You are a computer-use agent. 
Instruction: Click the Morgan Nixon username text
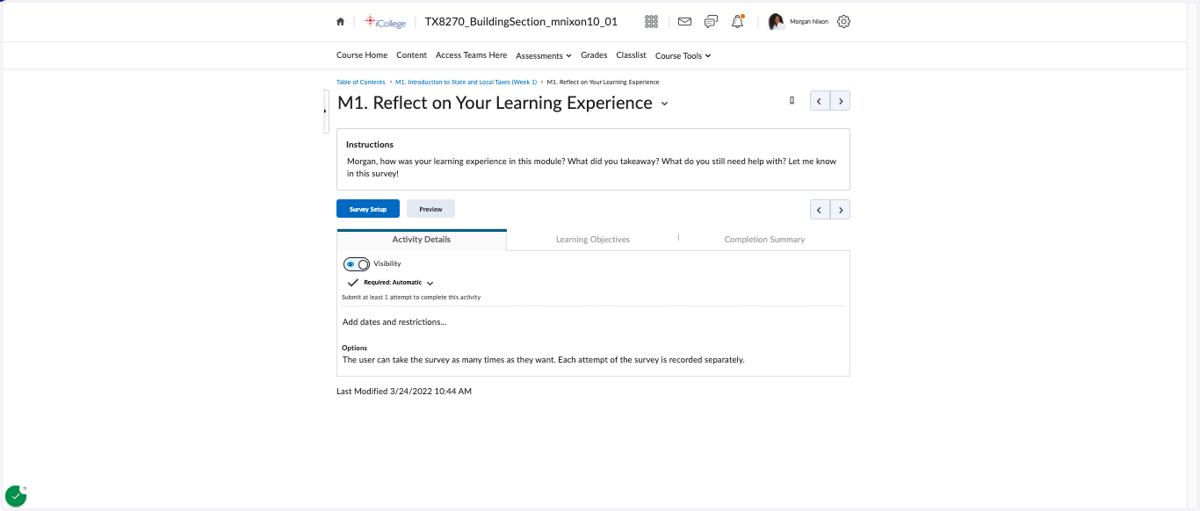[809, 21]
